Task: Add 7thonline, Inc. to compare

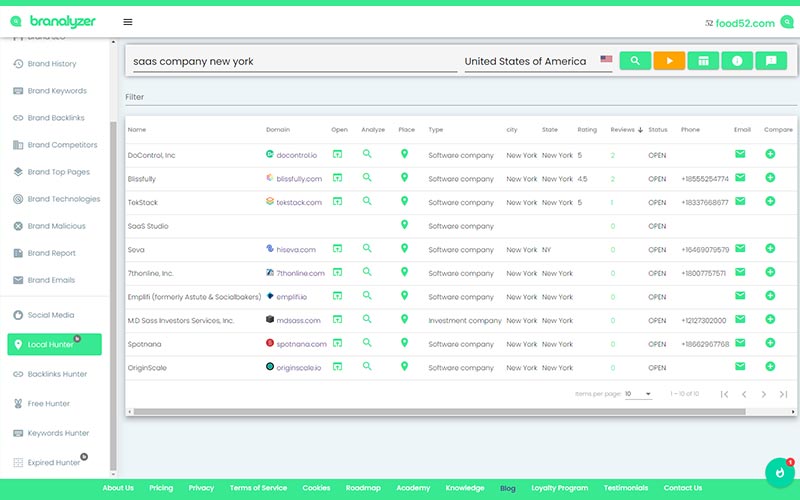Action: pyautogui.click(x=770, y=272)
